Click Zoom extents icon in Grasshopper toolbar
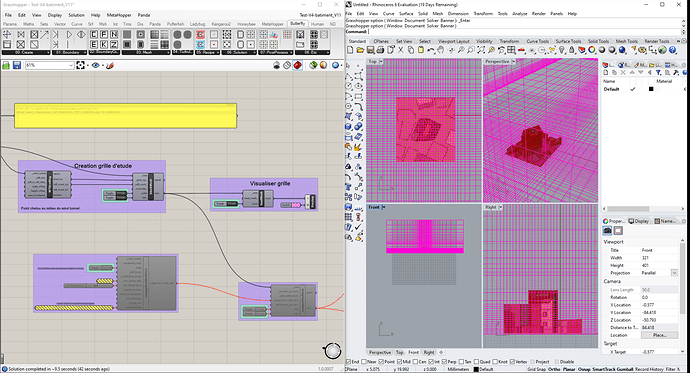This screenshot has width=690, height=373. point(80,65)
